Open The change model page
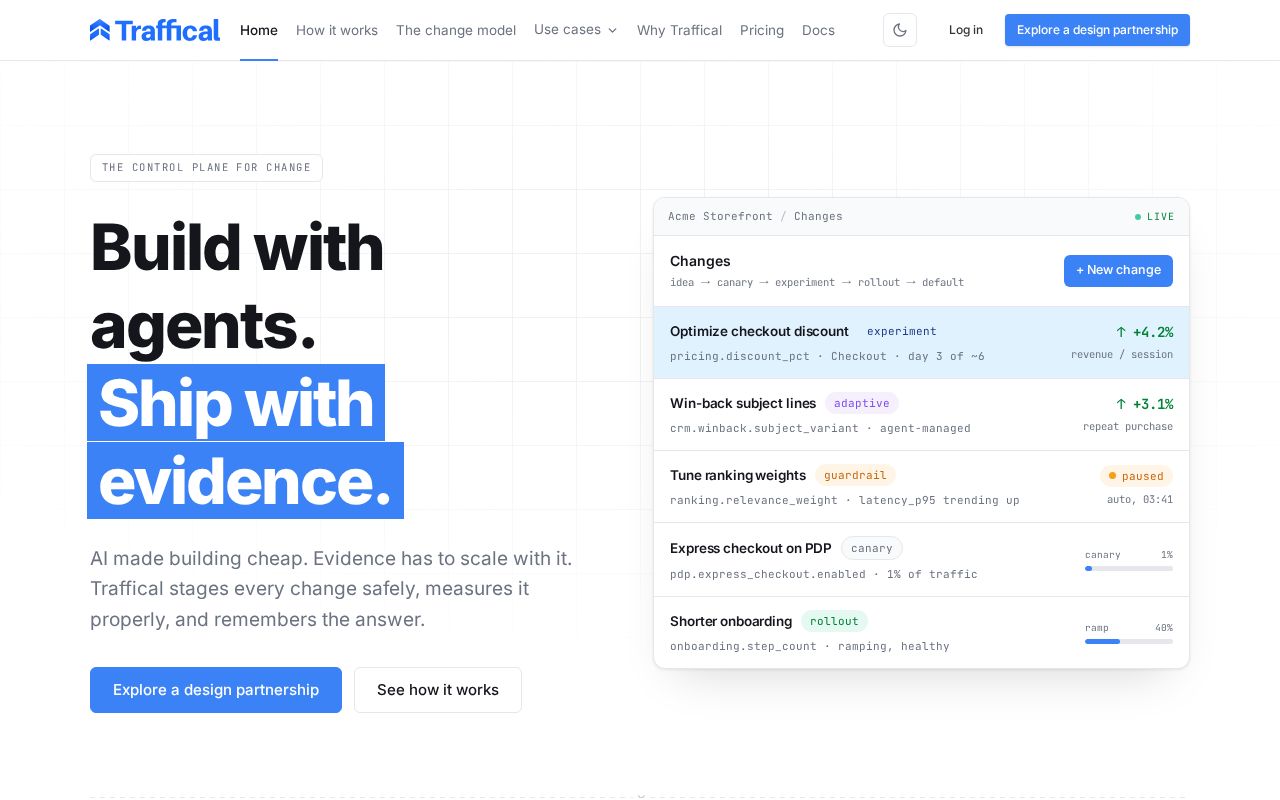 click(x=456, y=30)
